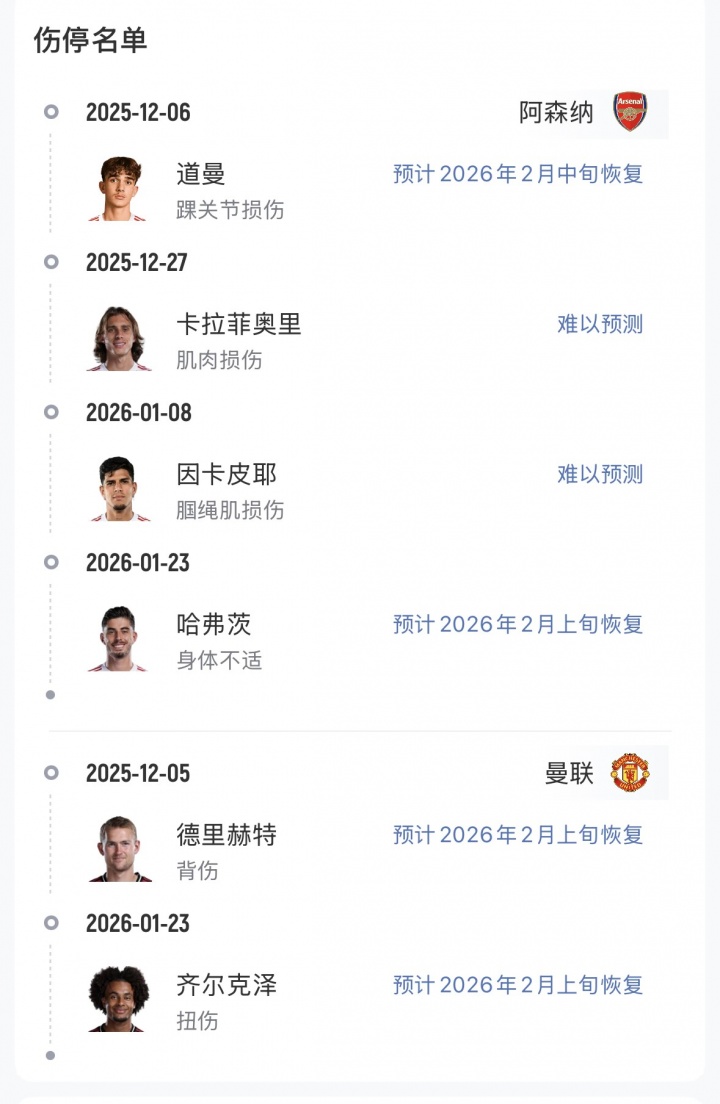Click the 伤停名单 section heading
The image size is (720, 1104).
coord(90,40)
